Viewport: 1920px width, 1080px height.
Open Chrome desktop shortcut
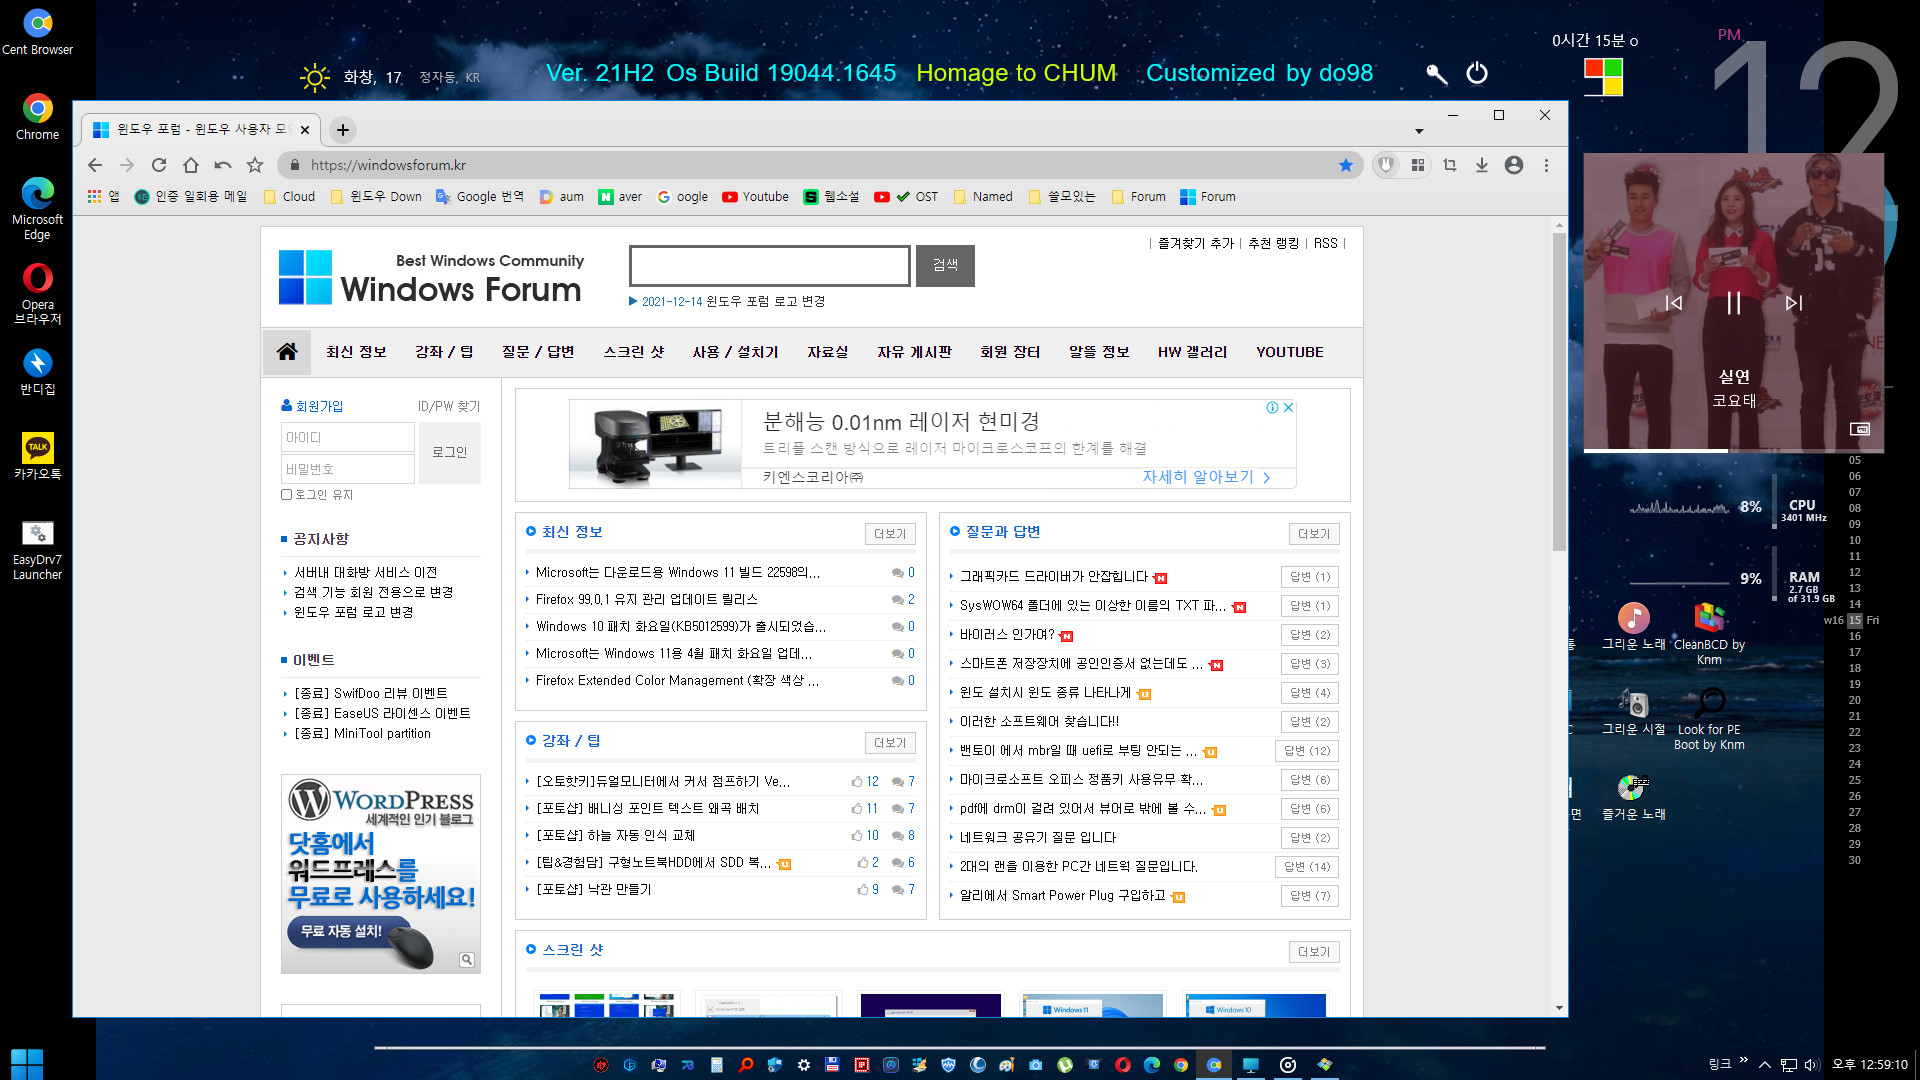coord(37,117)
